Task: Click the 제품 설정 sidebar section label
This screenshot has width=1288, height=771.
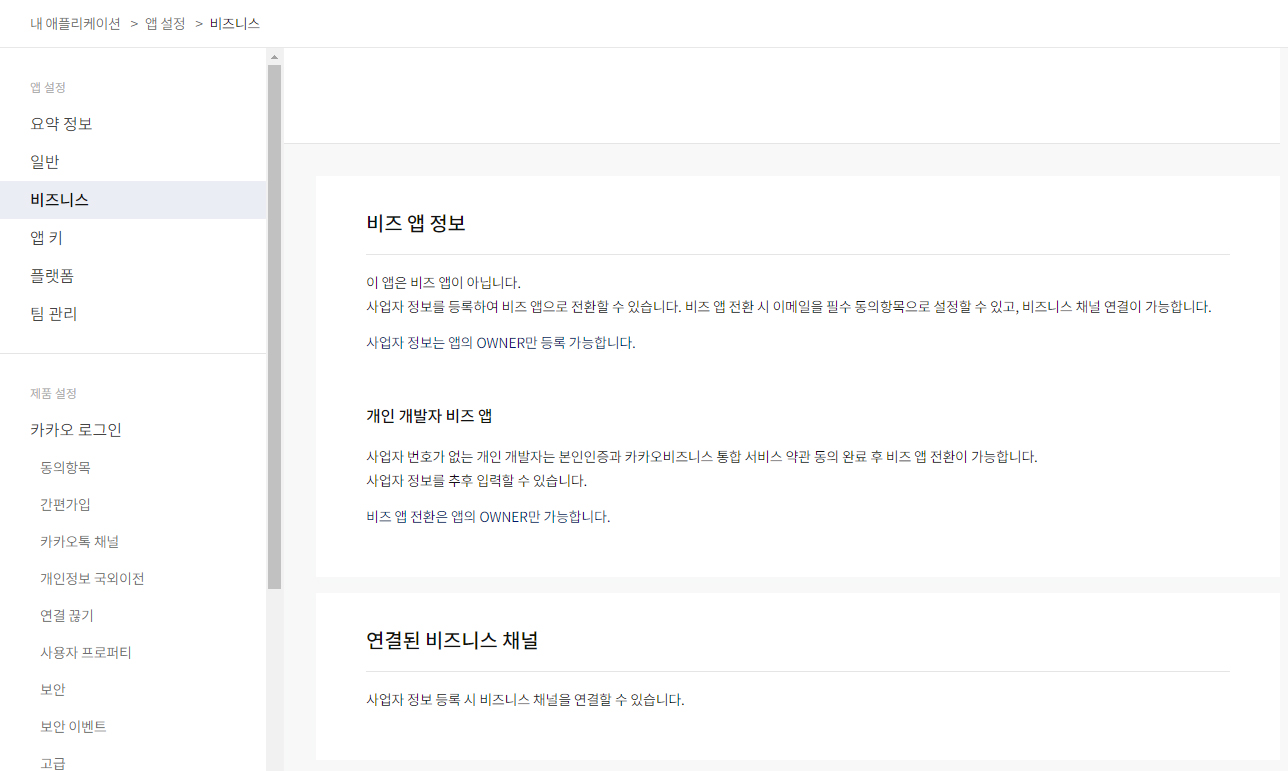Action: click(53, 394)
